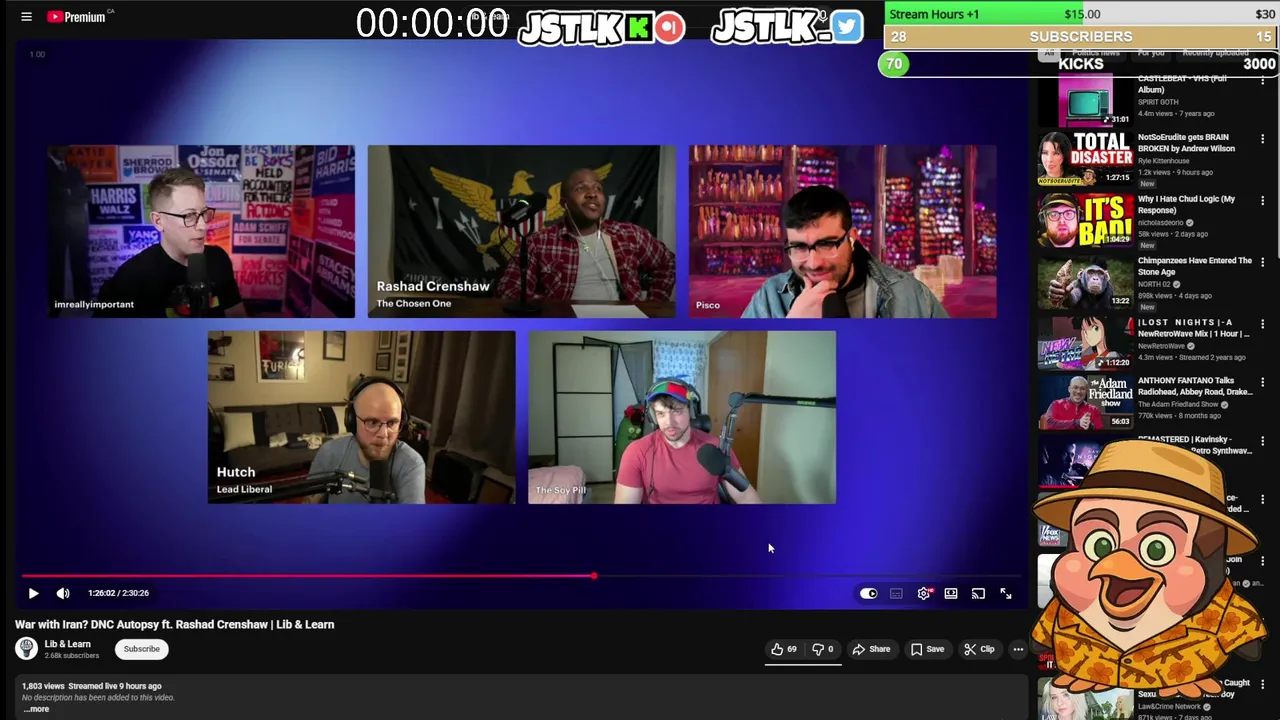Click the green Kick K logo in overlay

[638, 27]
